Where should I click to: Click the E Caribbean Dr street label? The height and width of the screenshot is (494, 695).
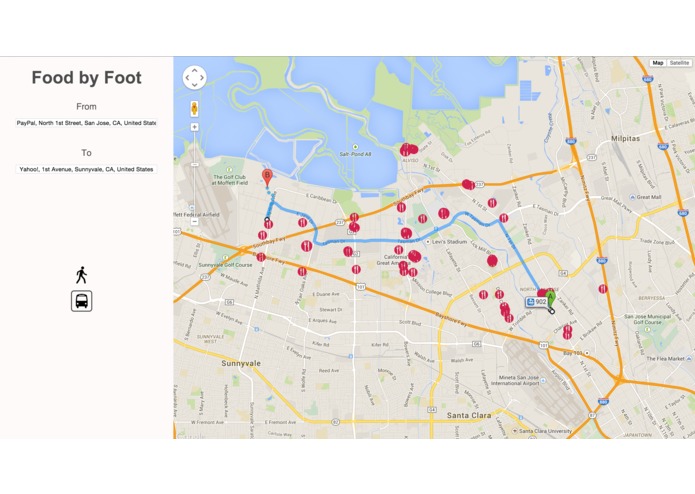coord(321,198)
